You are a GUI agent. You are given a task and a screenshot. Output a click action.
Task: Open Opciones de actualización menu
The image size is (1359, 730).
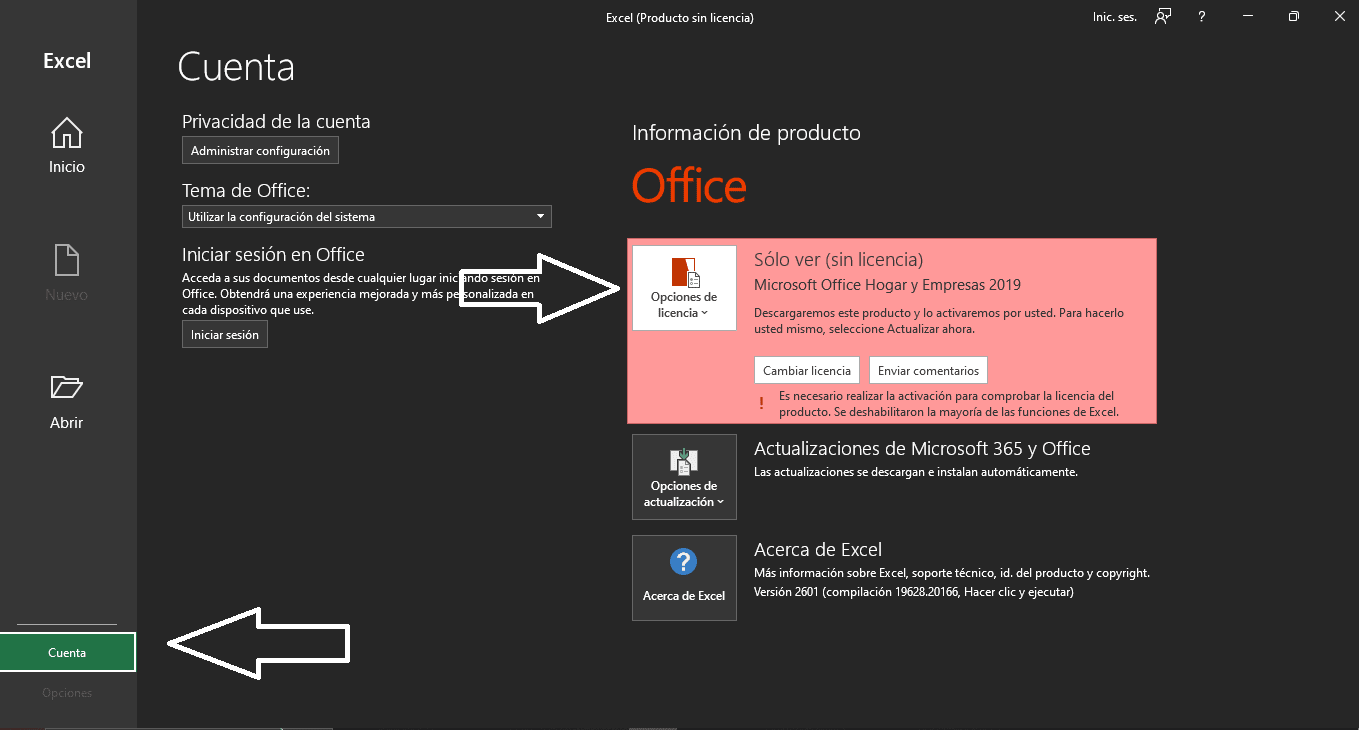pyautogui.click(x=684, y=477)
